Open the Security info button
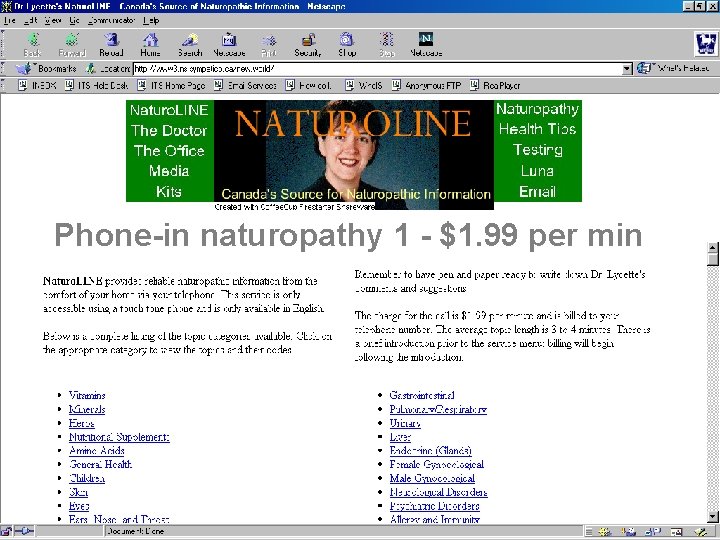This screenshot has width=720, height=540. [x=308, y=45]
